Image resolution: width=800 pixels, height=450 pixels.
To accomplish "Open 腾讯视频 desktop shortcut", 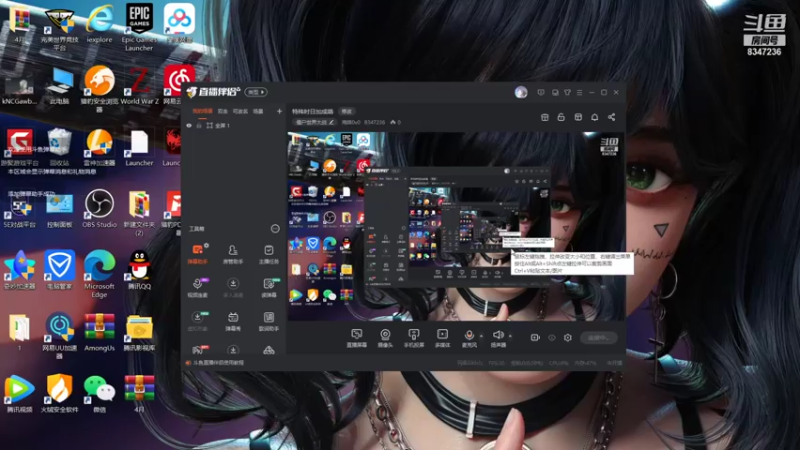I will [x=19, y=394].
